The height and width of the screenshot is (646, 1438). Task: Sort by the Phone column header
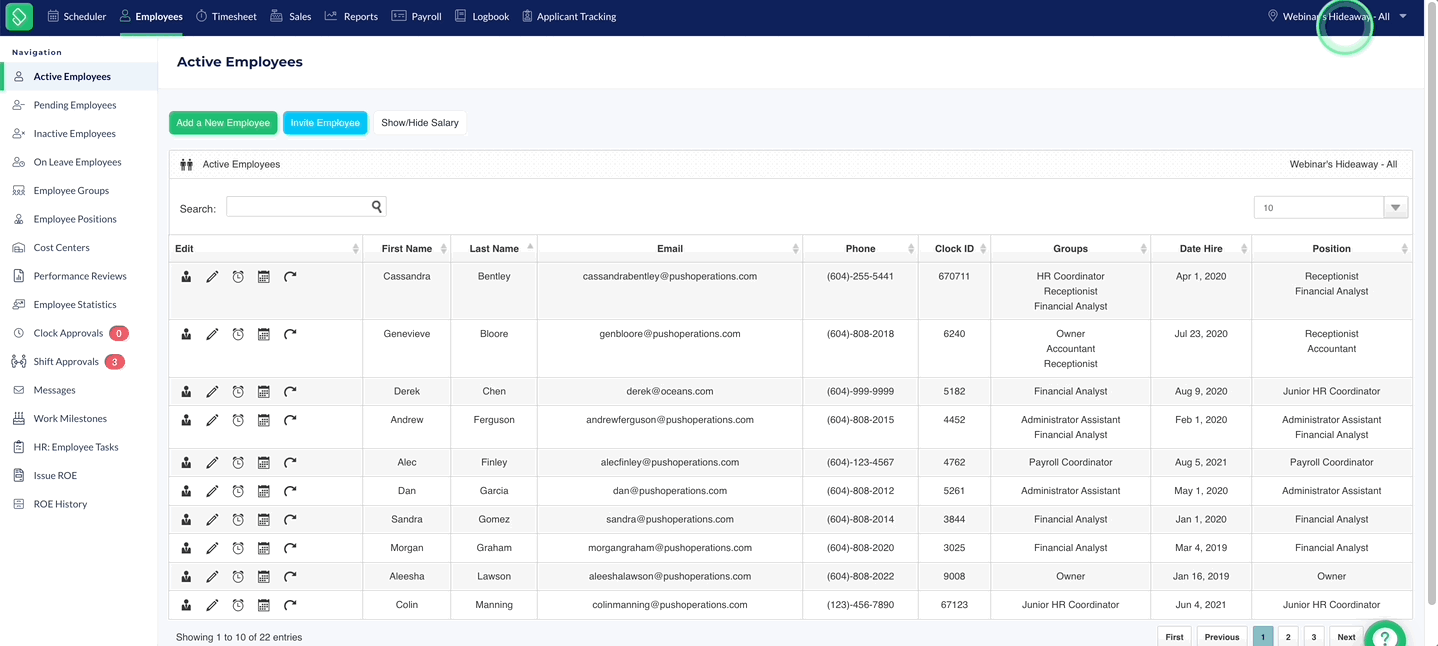click(860, 248)
